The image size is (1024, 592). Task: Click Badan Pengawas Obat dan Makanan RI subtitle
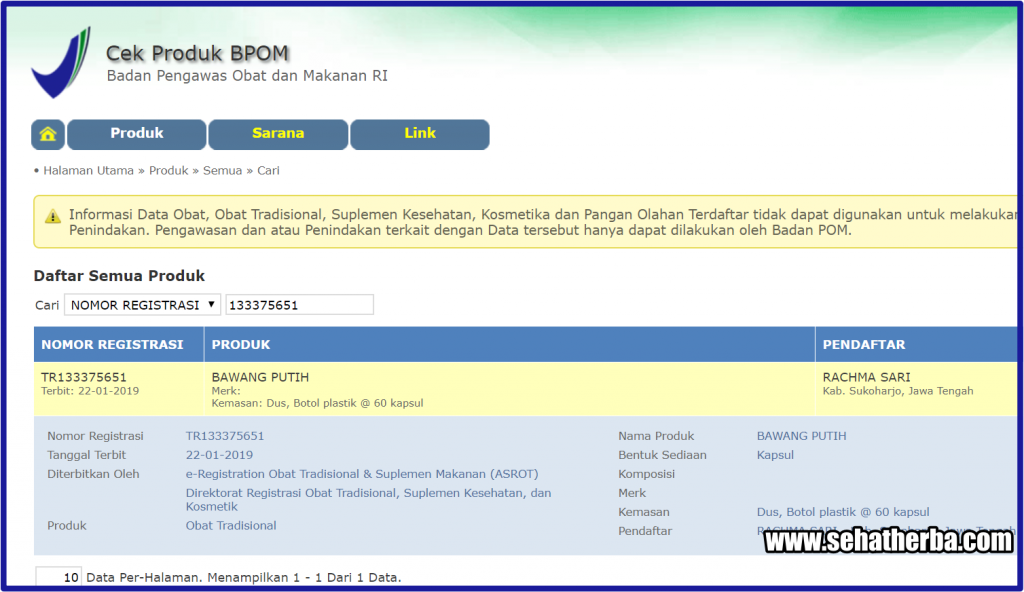[247, 76]
